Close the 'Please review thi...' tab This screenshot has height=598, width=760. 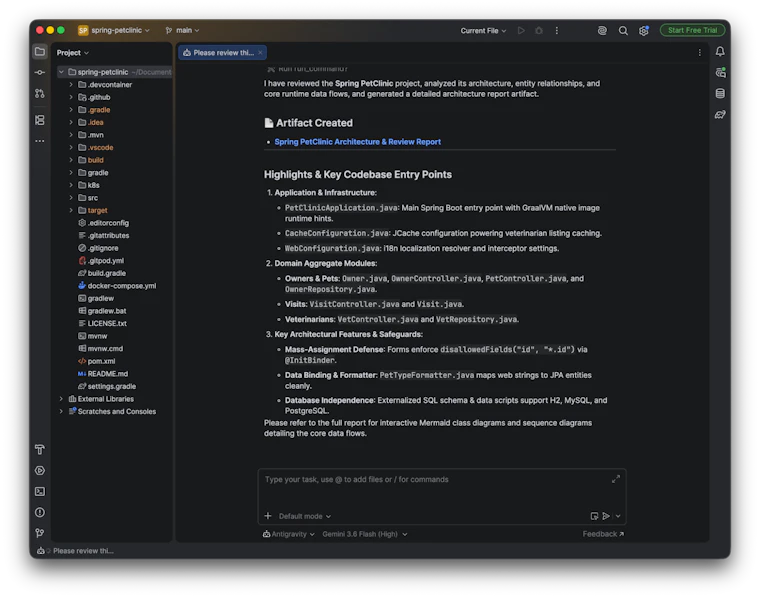tap(260, 52)
